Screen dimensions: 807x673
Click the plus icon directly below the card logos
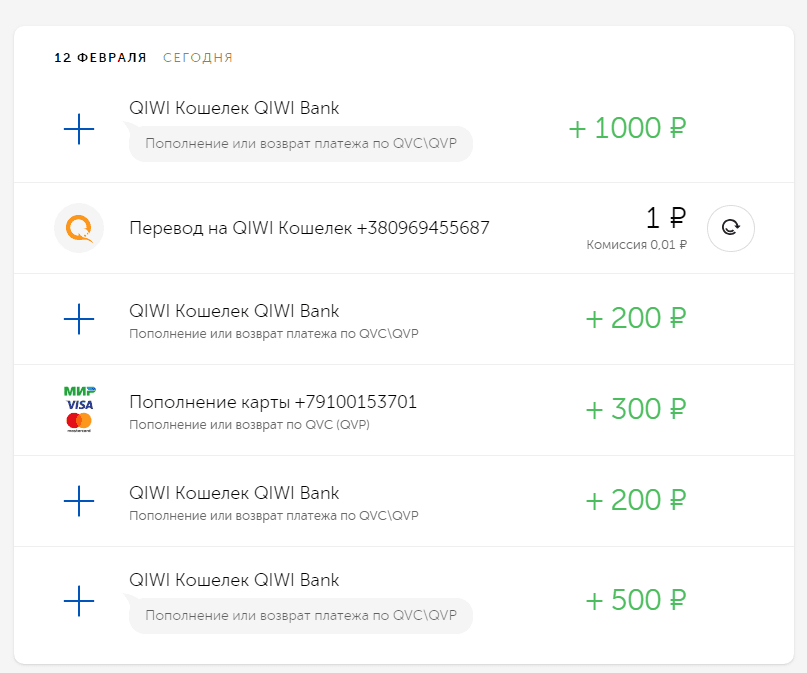click(x=79, y=500)
